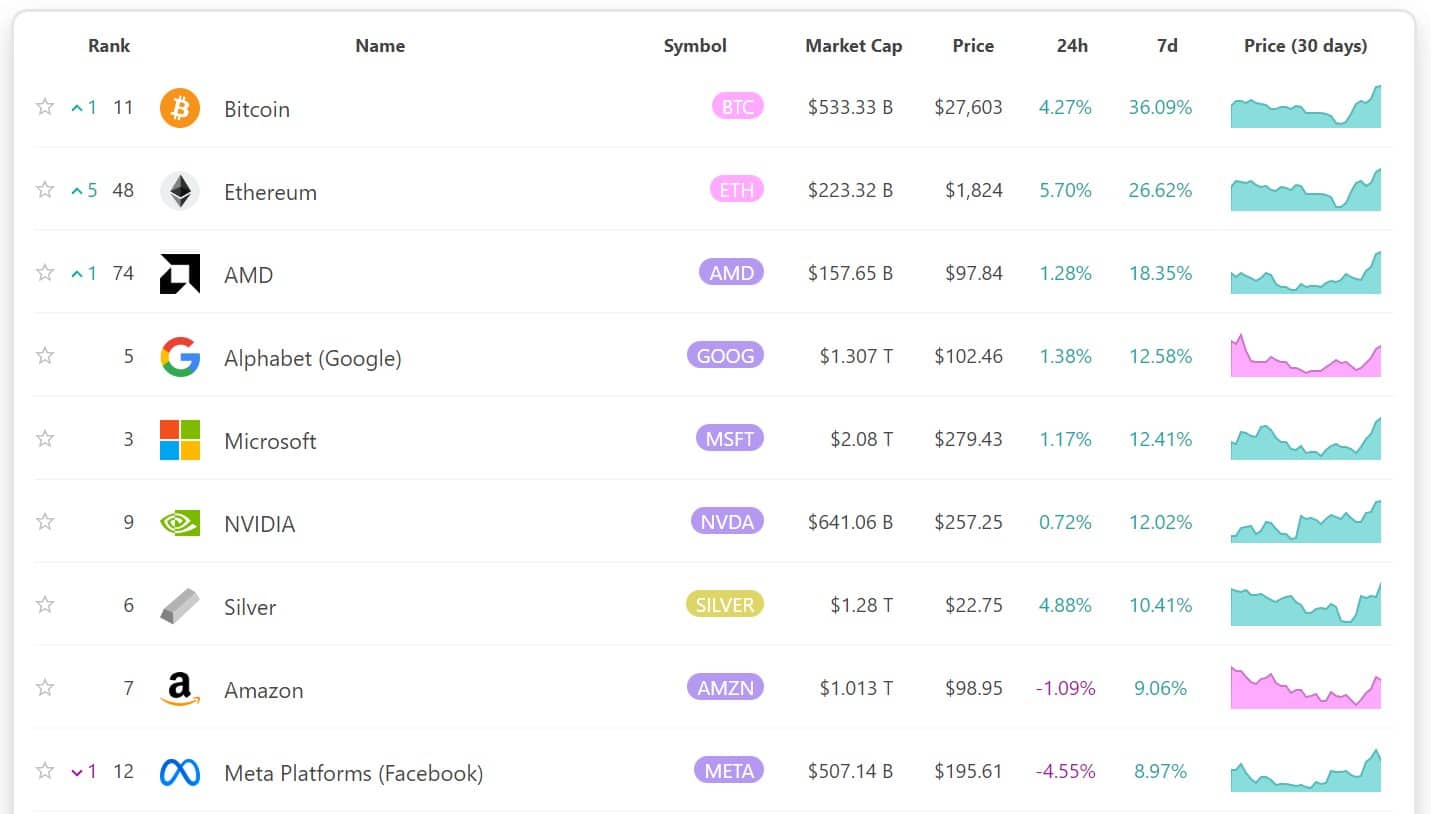This screenshot has width=1431, height=814.
Task: Sort table by Name column header
Action: click(x=380, y=46)
